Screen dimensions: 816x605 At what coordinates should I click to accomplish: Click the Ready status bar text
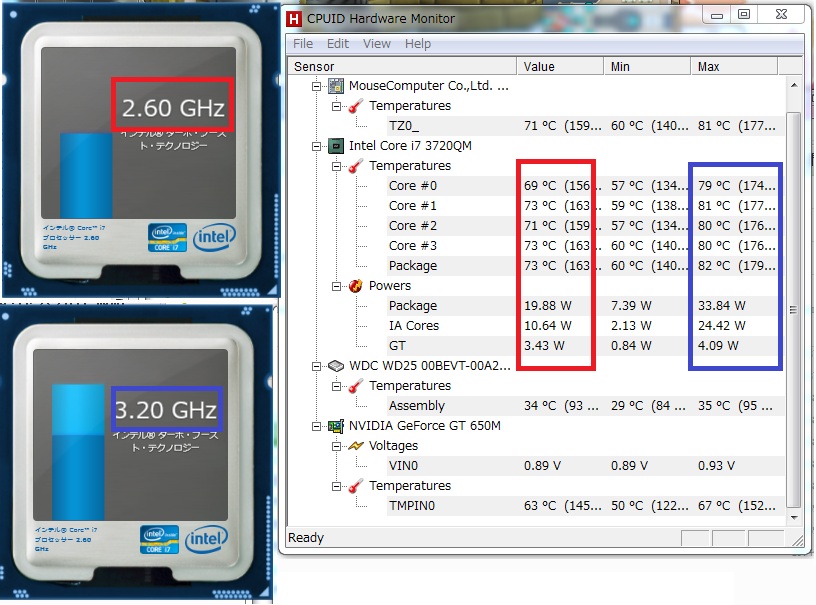[x=306, y=538]
